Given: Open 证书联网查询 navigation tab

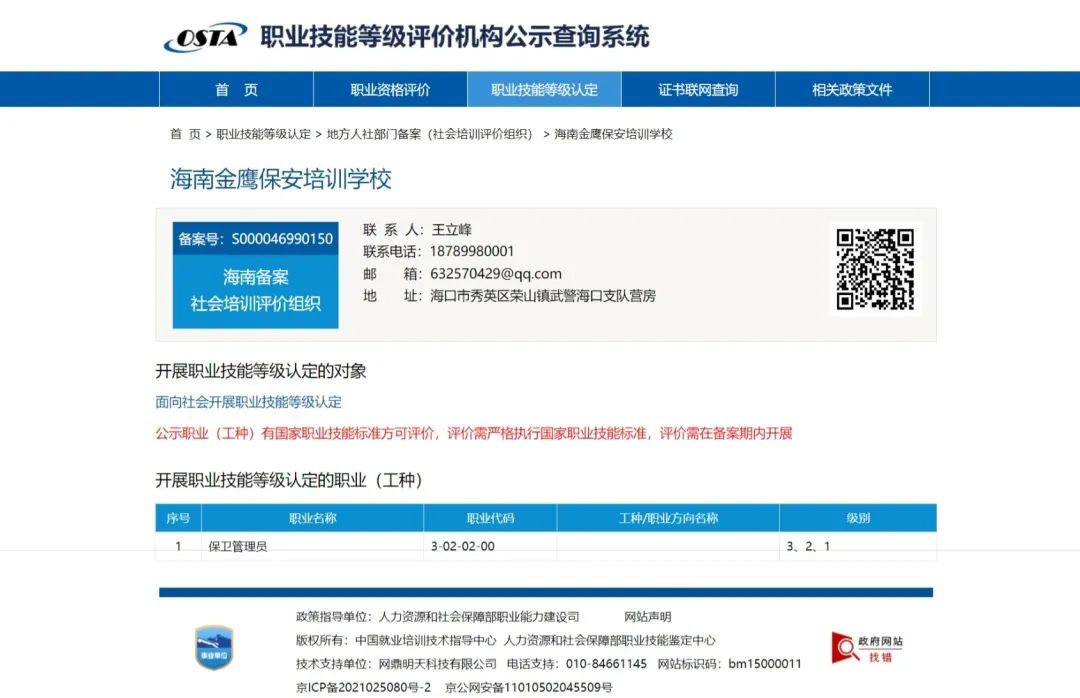Looking at the screenshot, I should click(698, 90).
